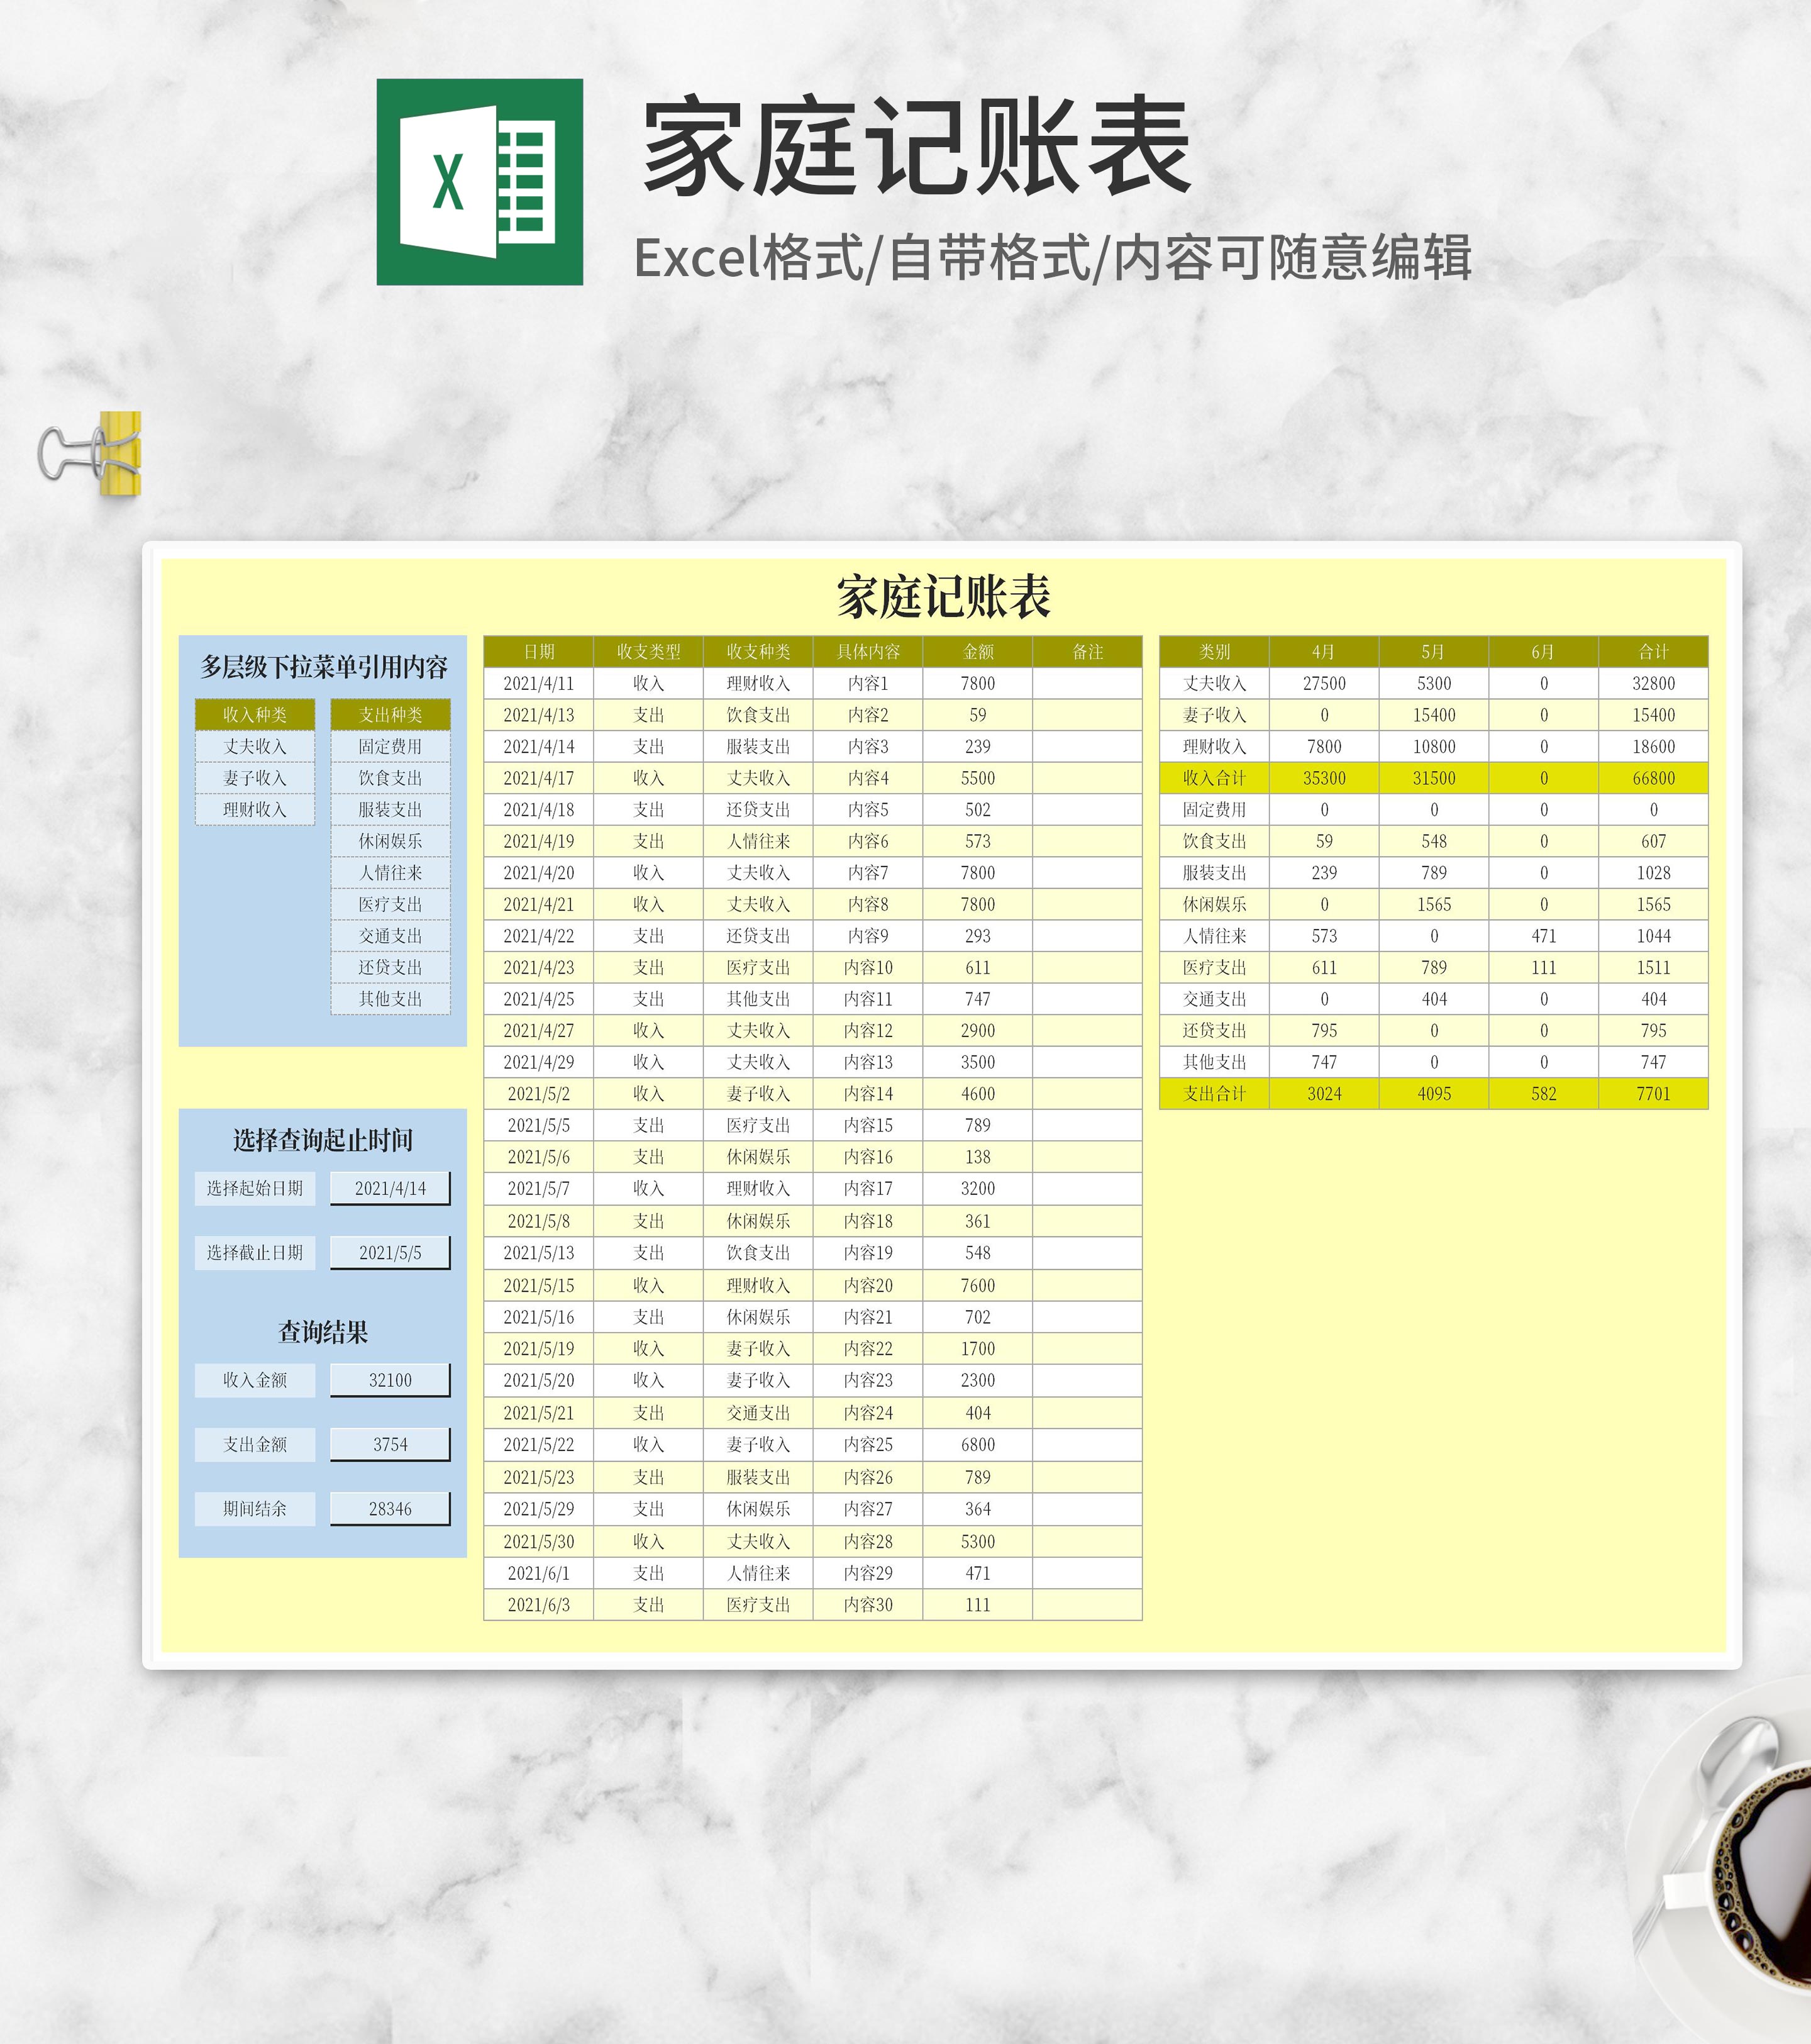Select the 支出种类 header cell
Image resolution: width=1811 pixels, height=2044 pixels.
pos(390,714)
